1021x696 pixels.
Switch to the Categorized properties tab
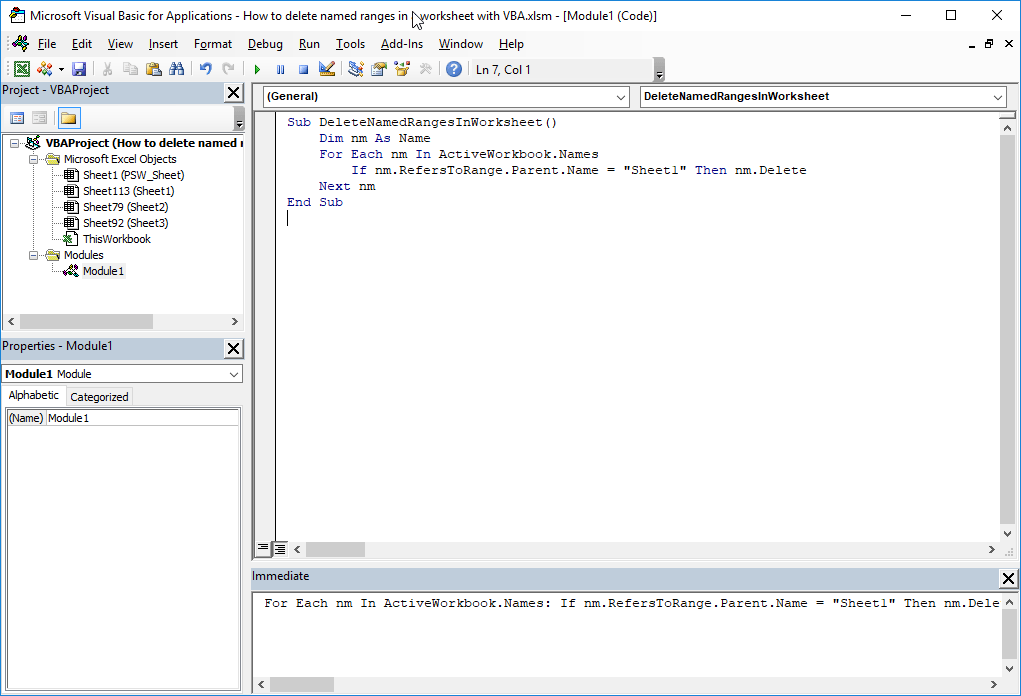[98, 396]
